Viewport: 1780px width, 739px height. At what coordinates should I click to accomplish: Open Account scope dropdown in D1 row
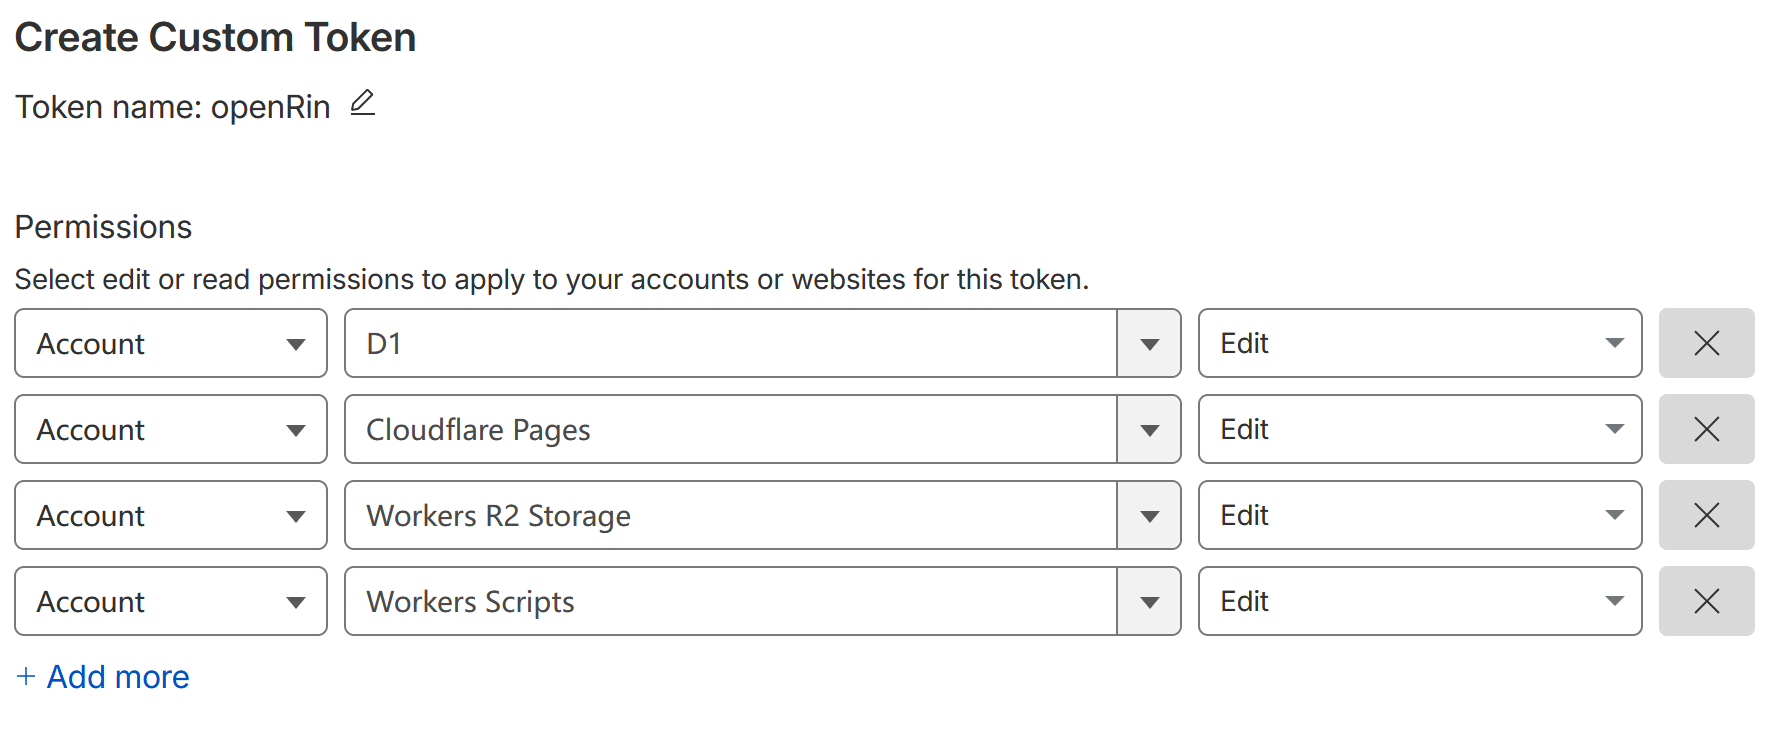click(171, 343)
